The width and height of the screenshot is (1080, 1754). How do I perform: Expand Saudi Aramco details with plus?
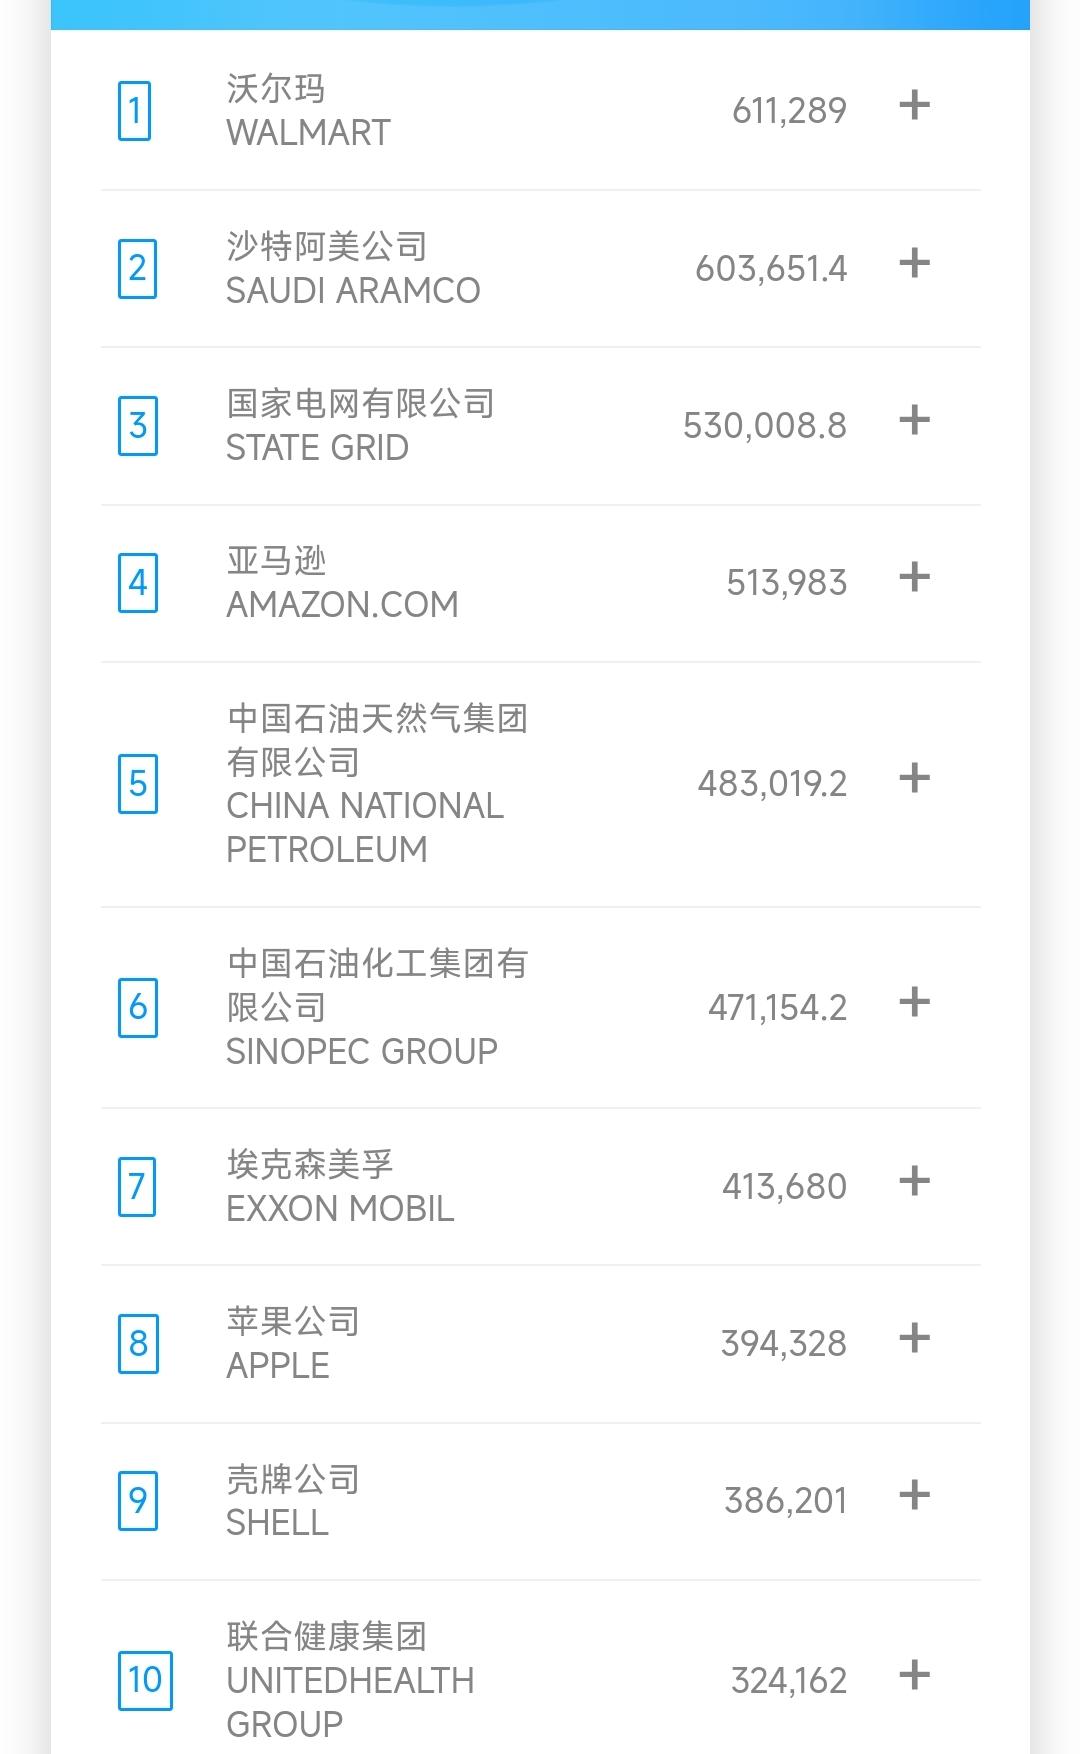tap(914, 263)
